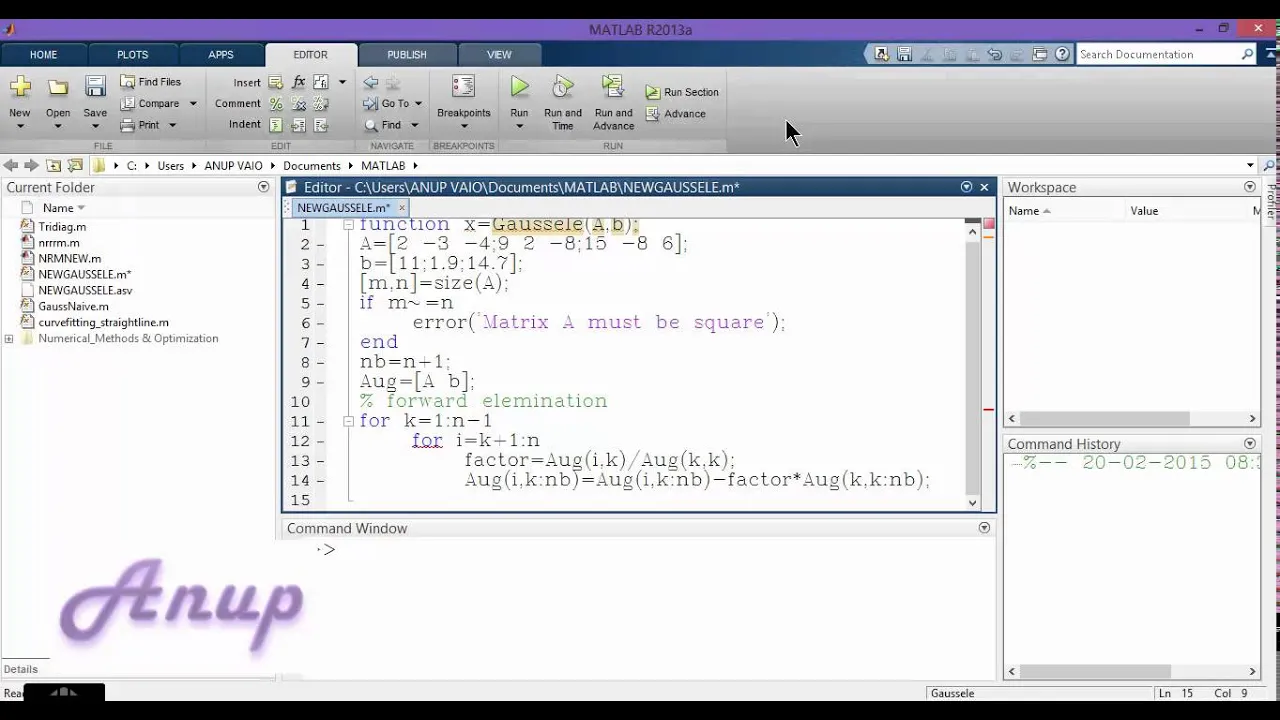The image size is (1280, 720).
Task: Click the Uncomment lines icon
Action: [298, 103]
